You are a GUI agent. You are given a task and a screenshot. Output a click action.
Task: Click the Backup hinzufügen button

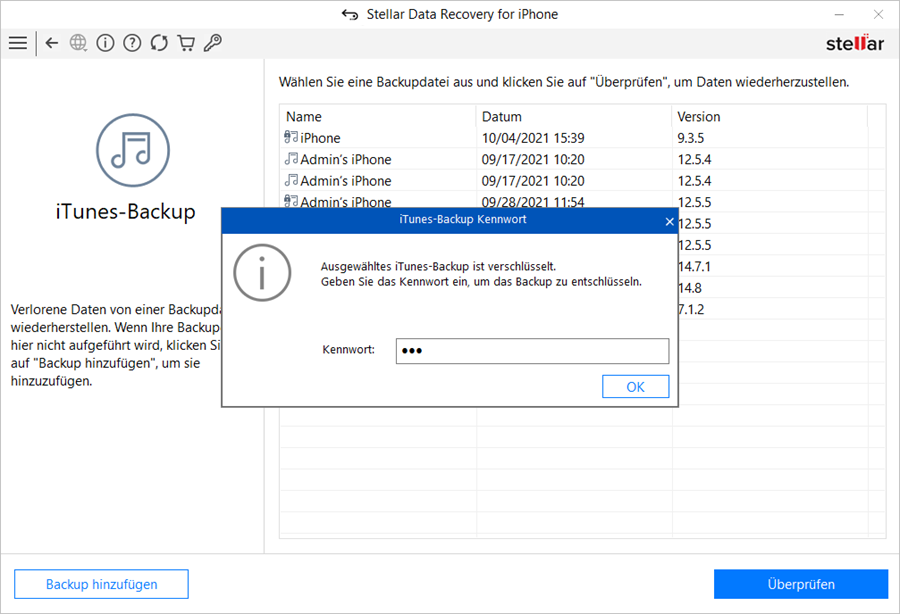(101, 584)
